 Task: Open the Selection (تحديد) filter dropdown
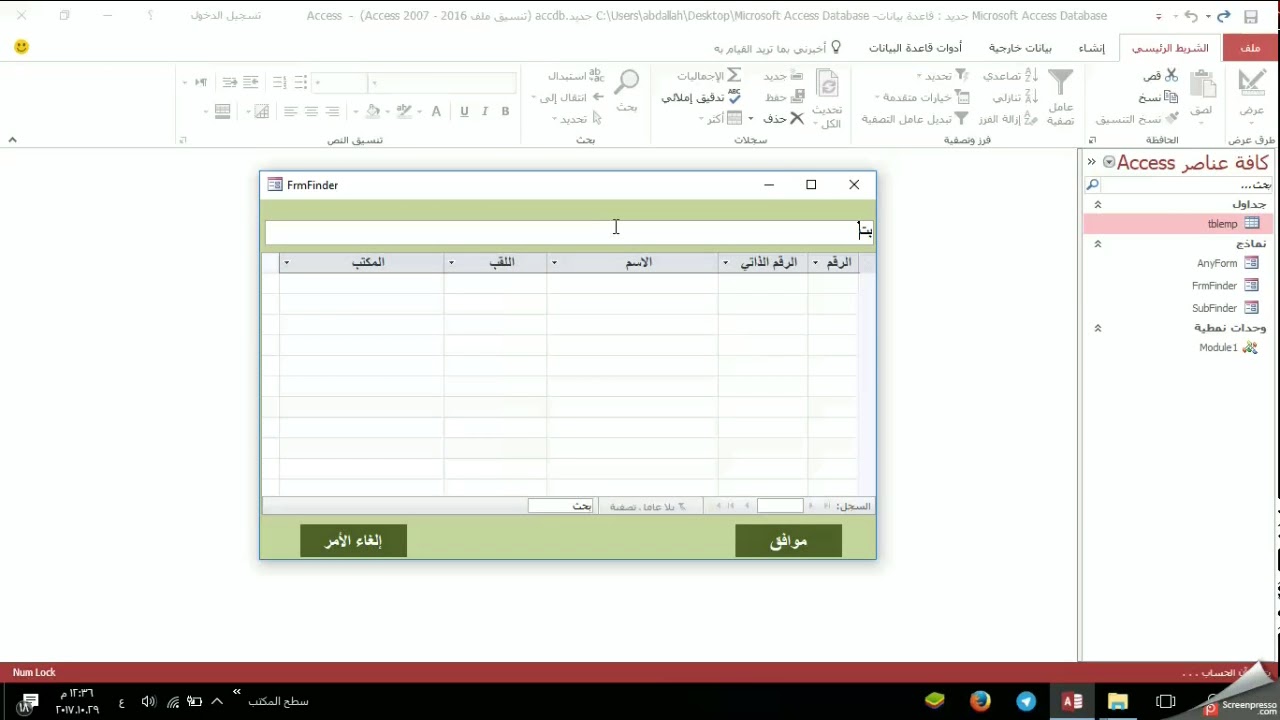943,76
